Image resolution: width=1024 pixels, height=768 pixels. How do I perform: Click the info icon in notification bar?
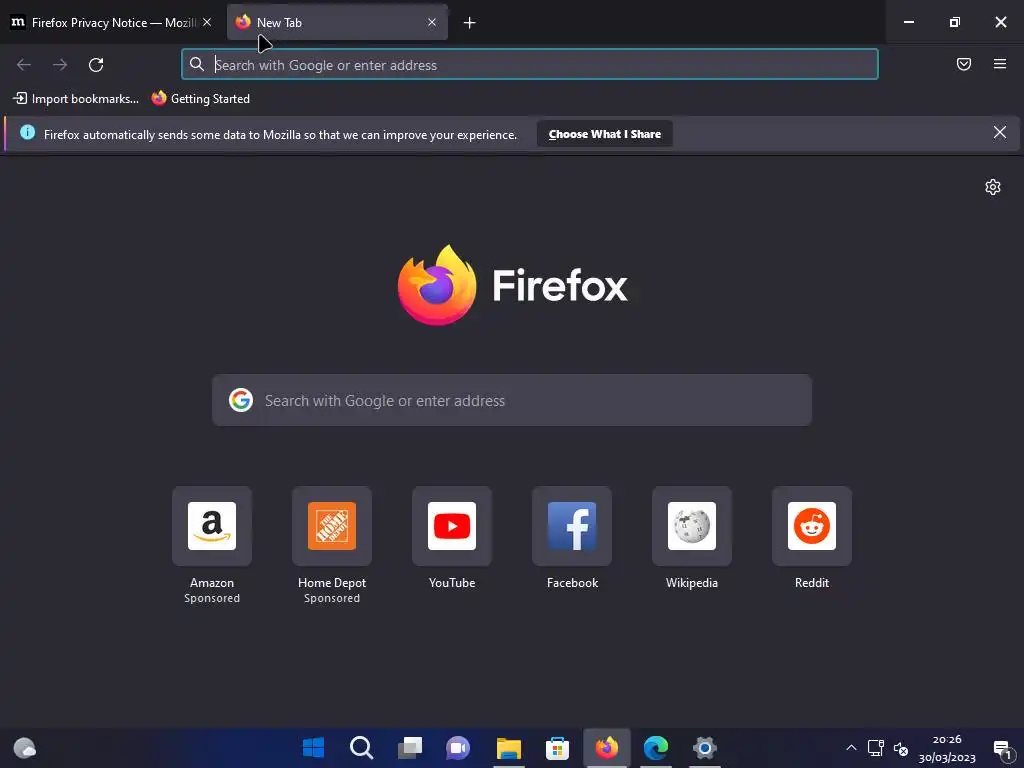pos(27,133)
